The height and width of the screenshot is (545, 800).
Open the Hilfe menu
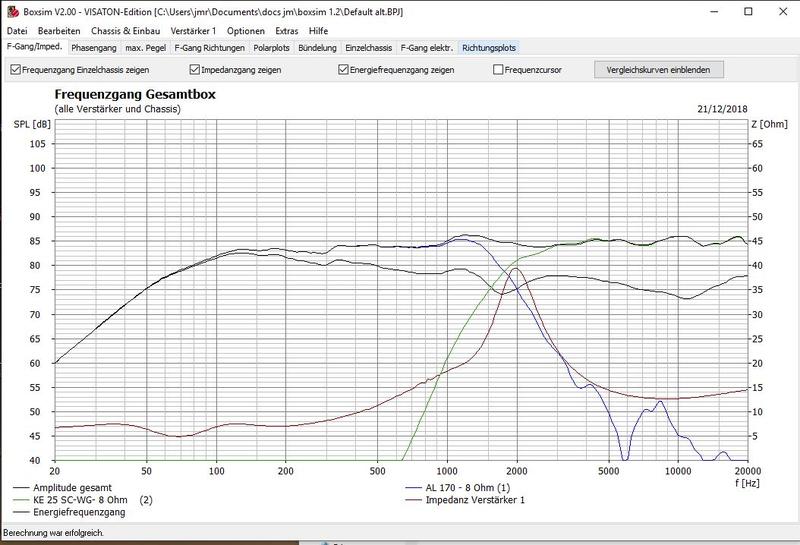[318, 31]
